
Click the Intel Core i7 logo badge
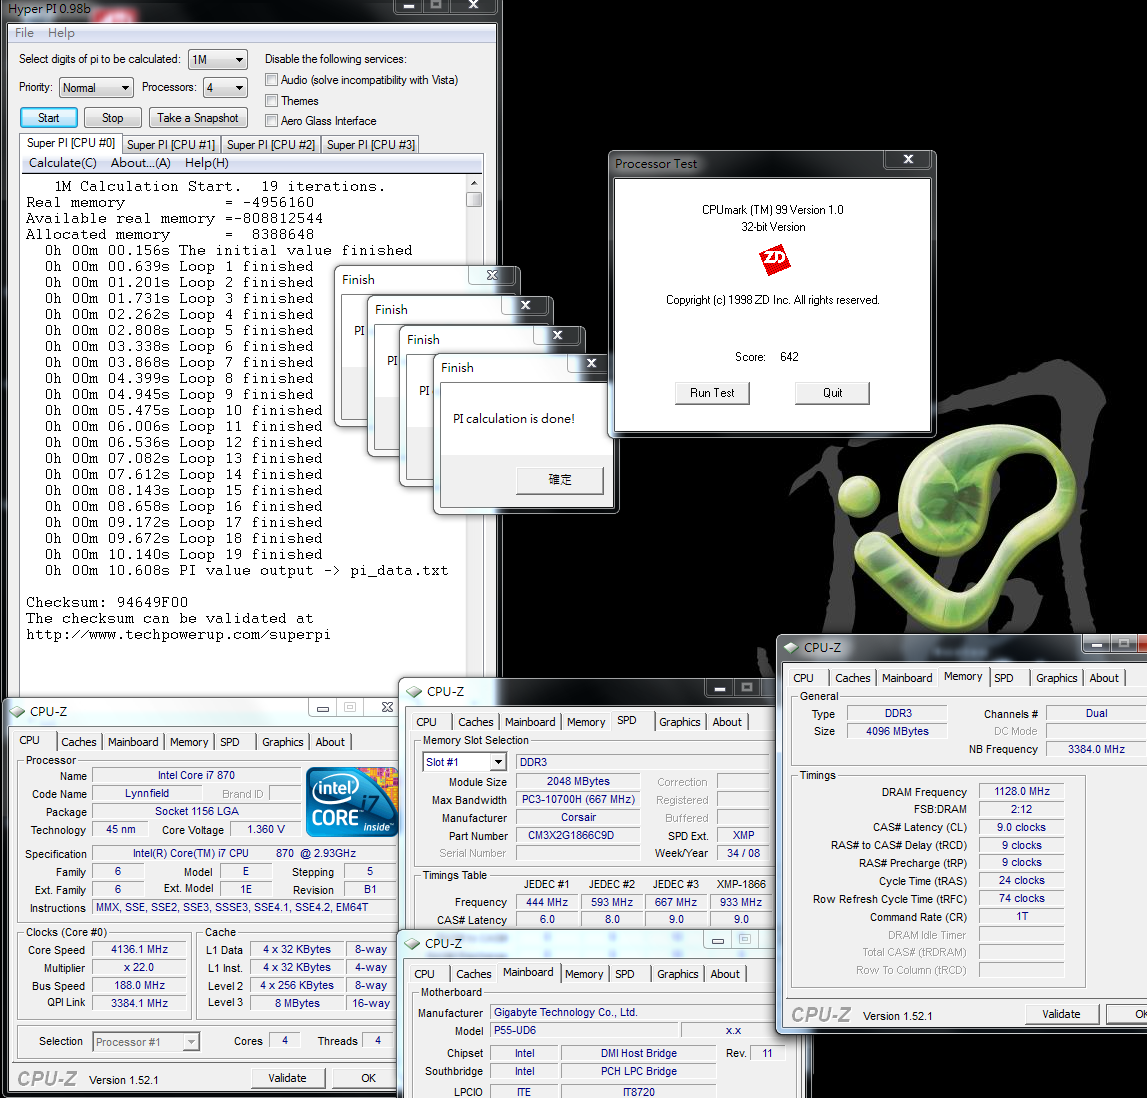[x=351, y=801]
